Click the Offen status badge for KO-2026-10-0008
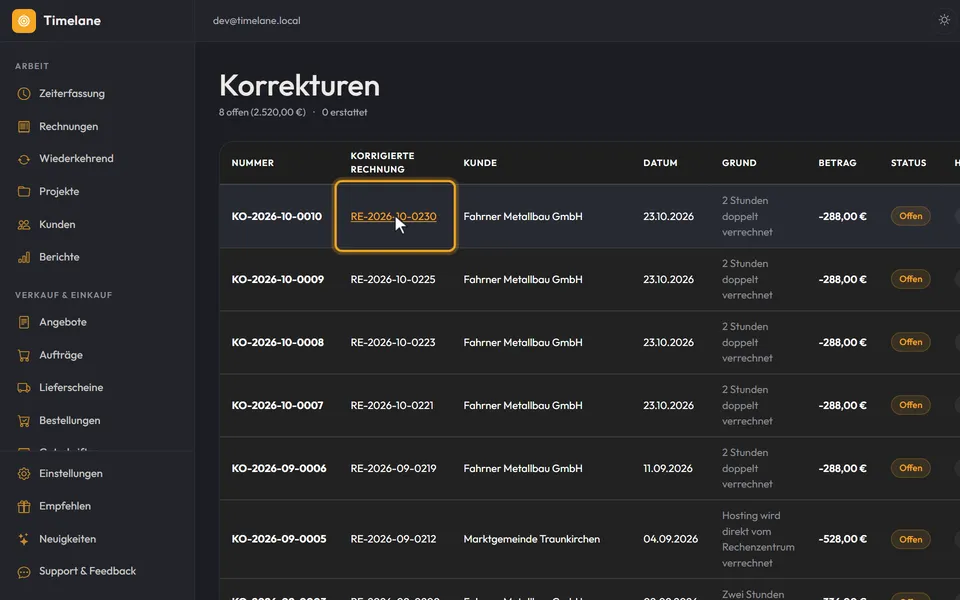Screen dimensions: 960x600 910,342
